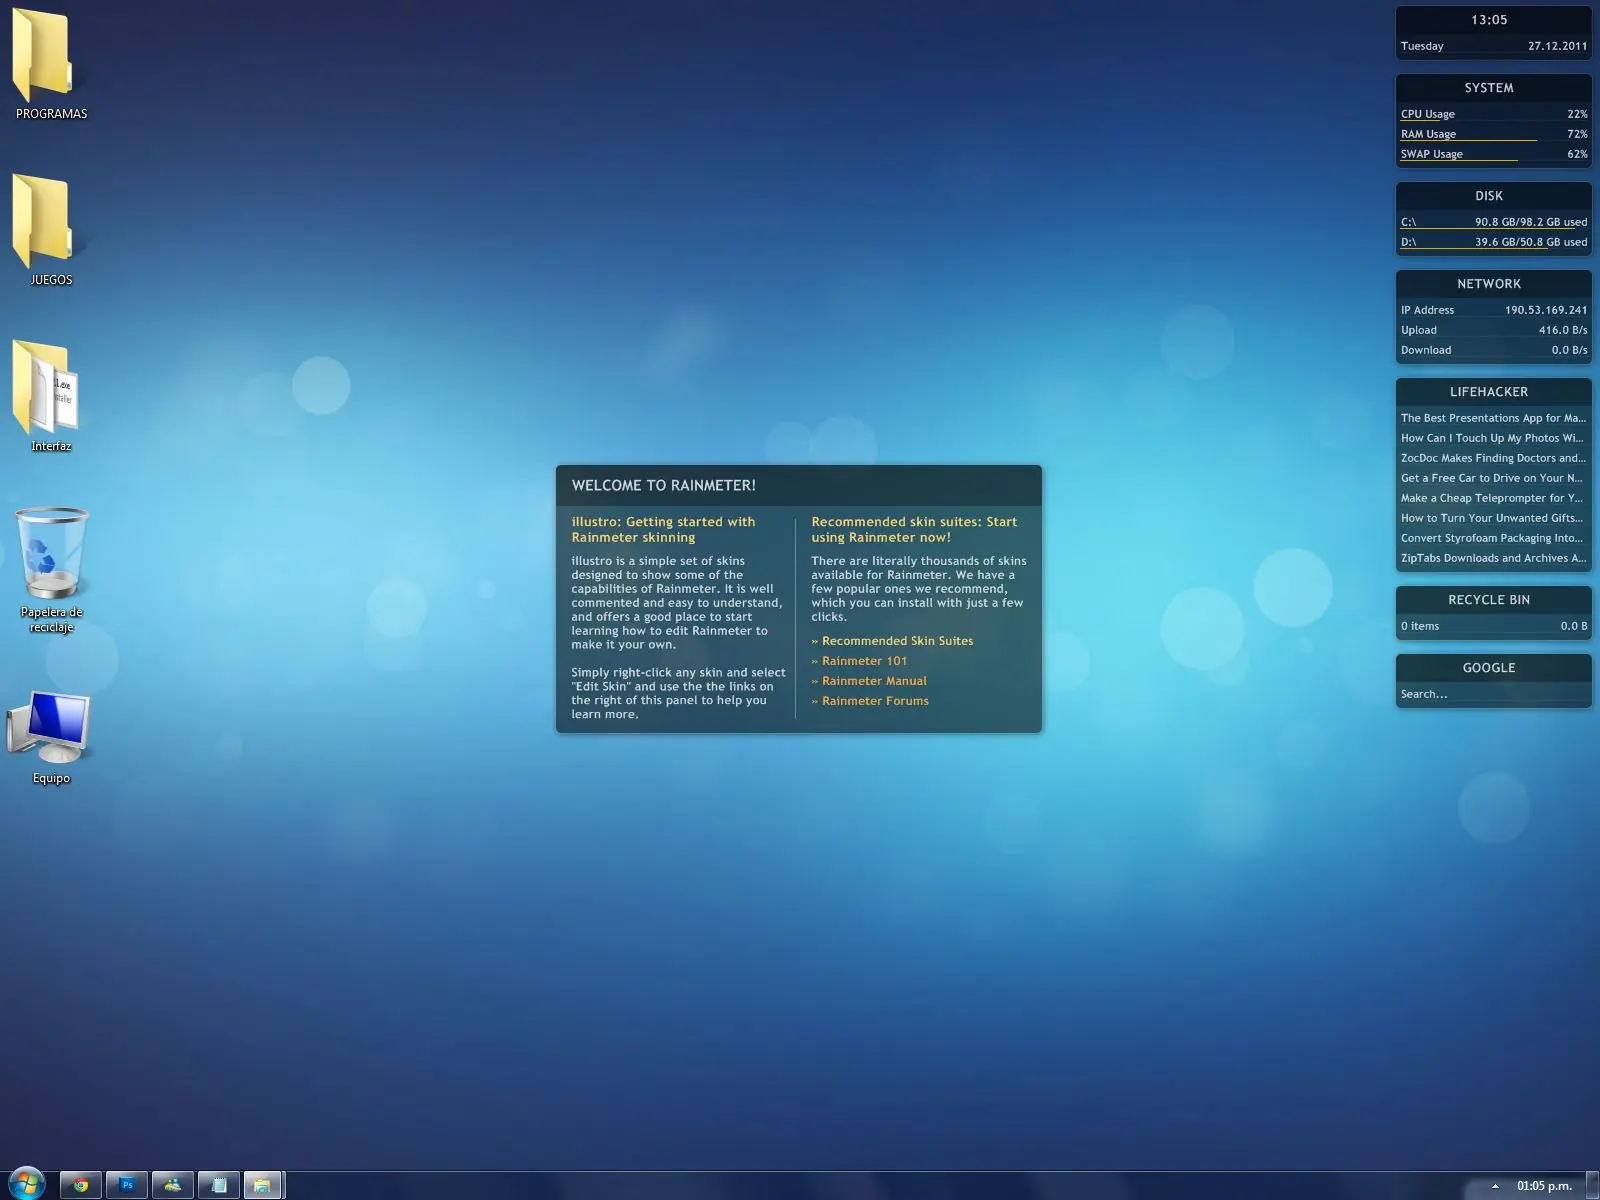Click the D:\ disk usage row

[x=1493, y=242]
